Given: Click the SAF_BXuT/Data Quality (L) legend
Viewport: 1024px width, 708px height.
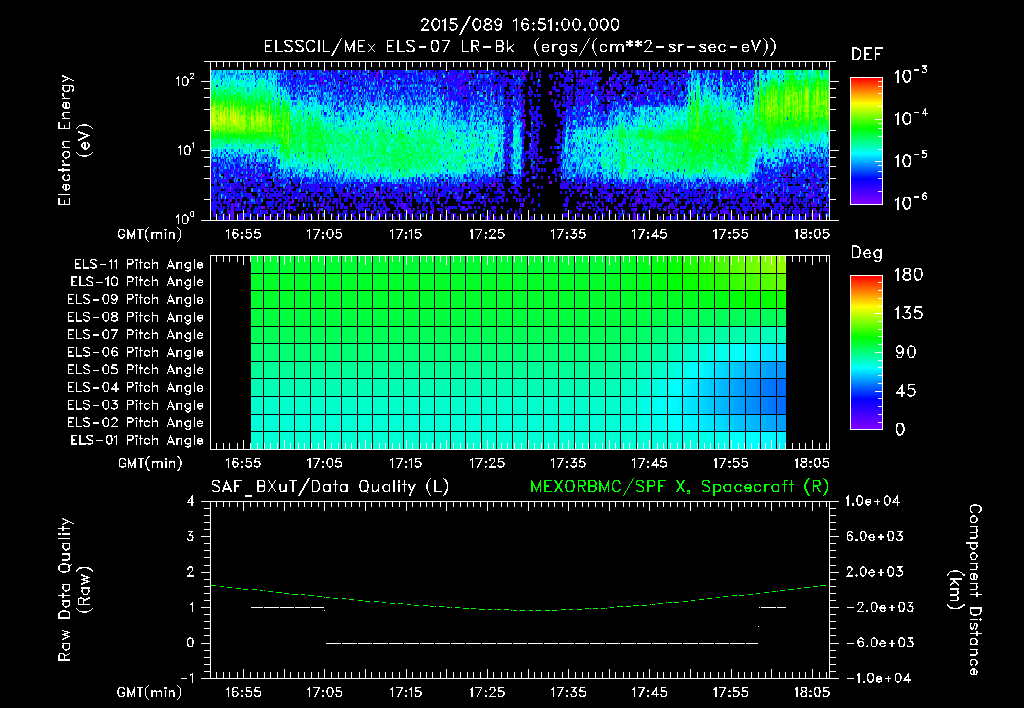Looking at the screenshot, I should 330,487.
